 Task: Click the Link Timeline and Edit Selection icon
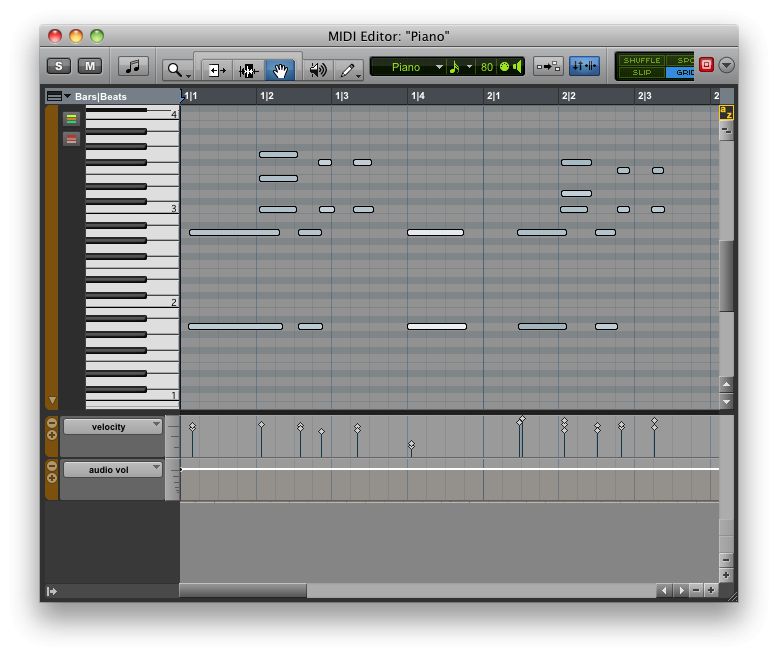tap(584, 67)
